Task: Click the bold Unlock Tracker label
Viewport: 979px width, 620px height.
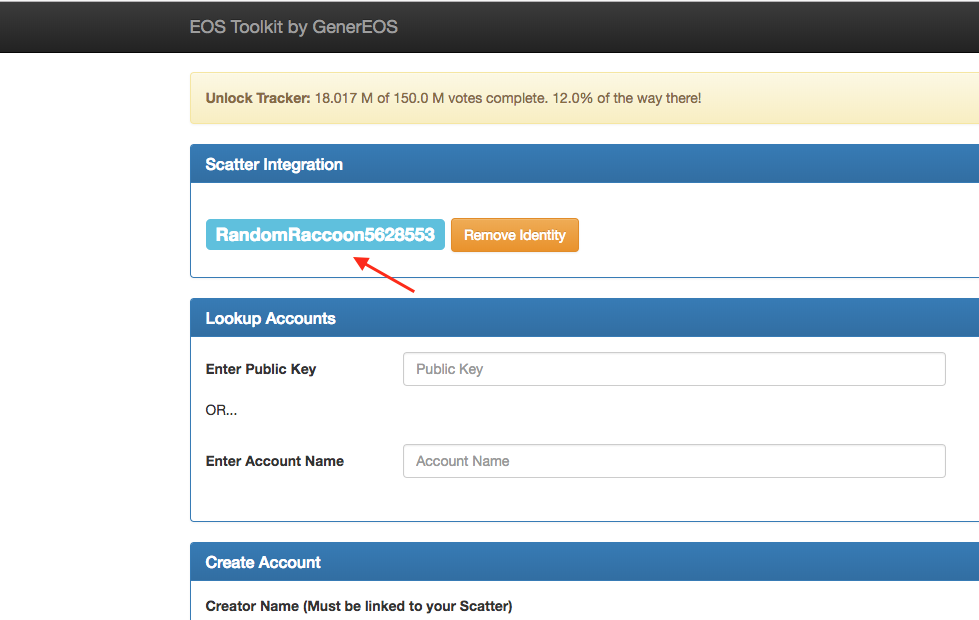Action: pyautogui.click(x=258, y=98)
